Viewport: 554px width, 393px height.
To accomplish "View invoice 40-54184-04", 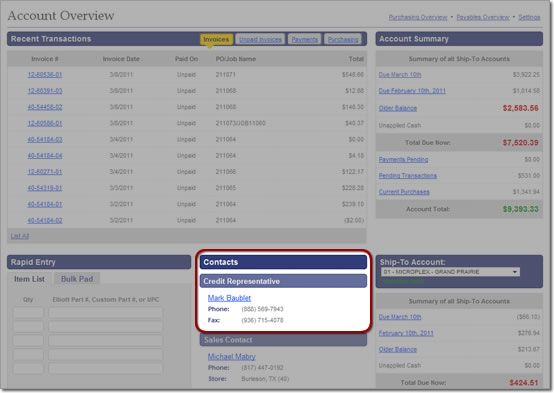I will (45, 156).
